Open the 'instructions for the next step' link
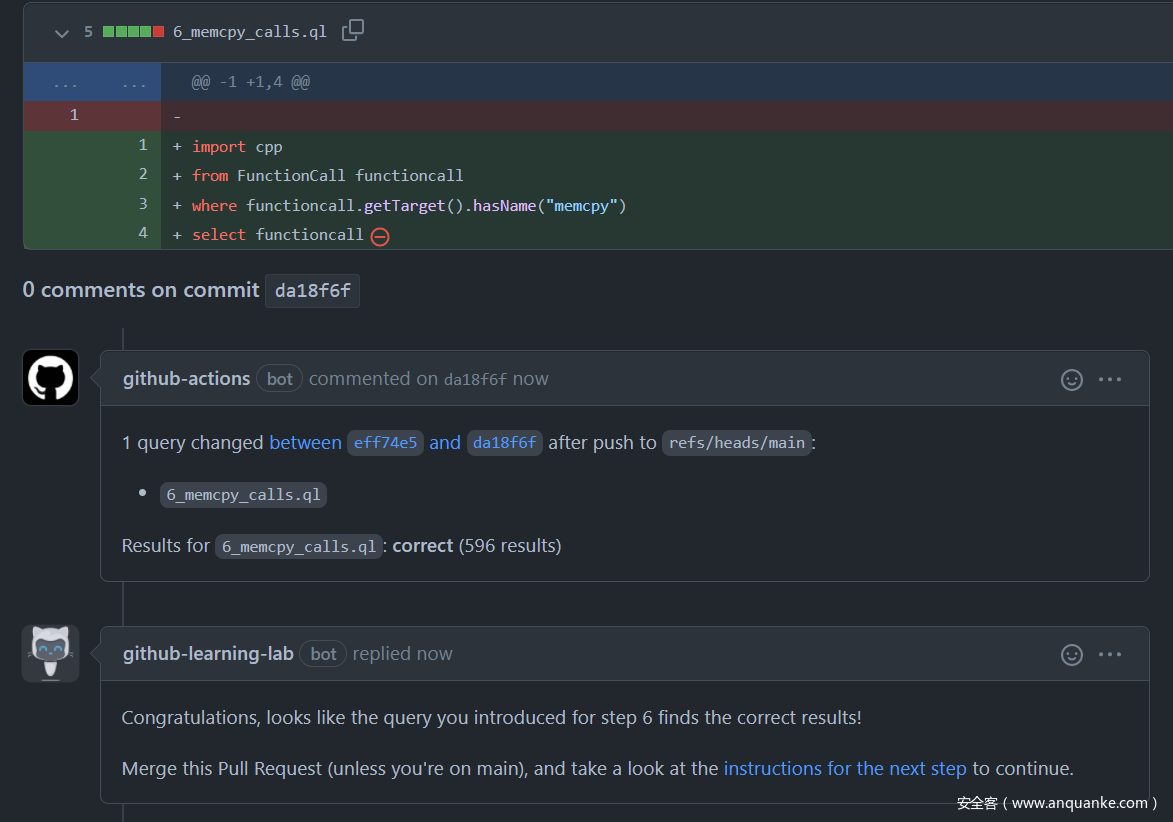Viewport: 1173px width, 822px height. (845, 769)
